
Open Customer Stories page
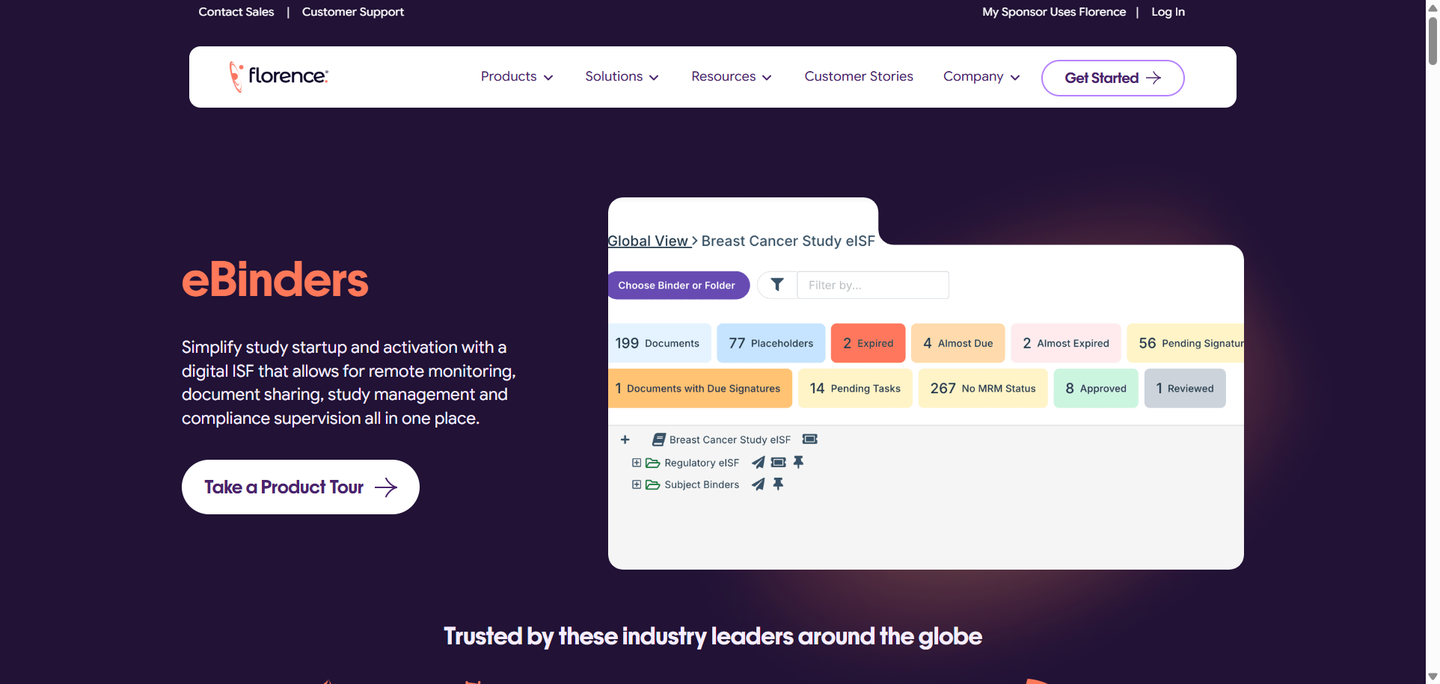[x=859, y=77]
